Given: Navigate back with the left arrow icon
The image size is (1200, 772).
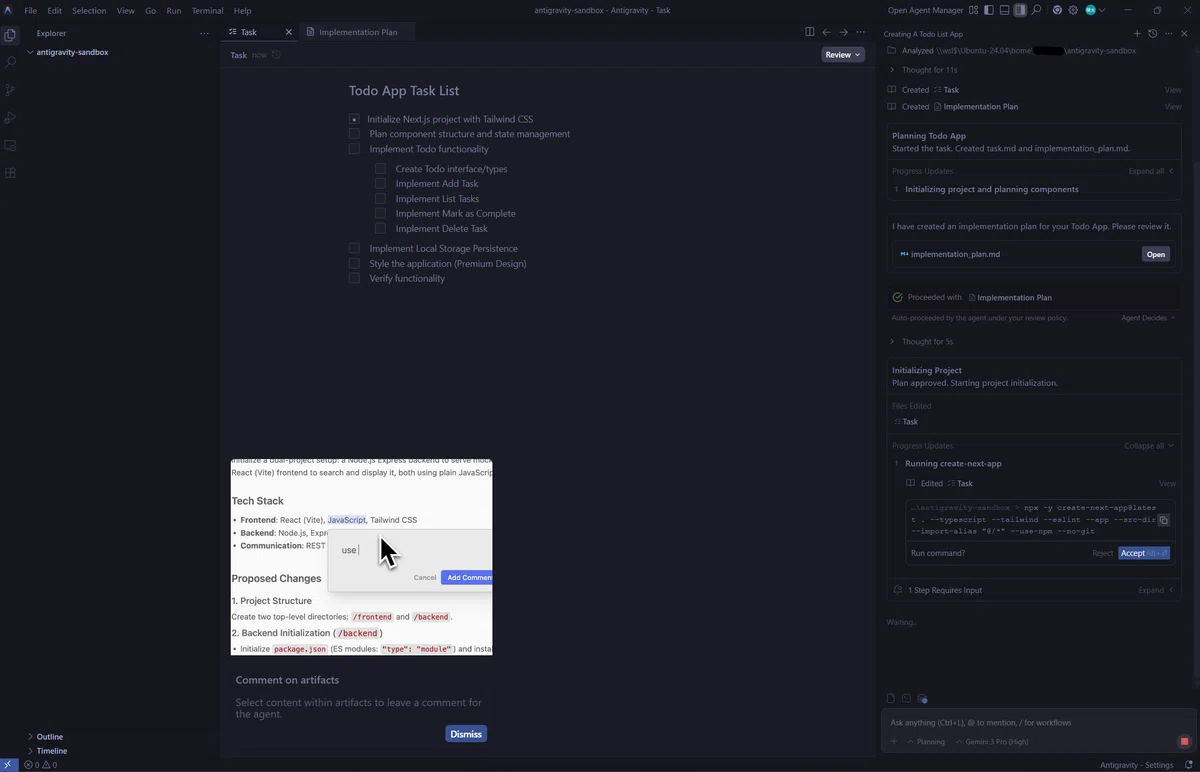Looking at the screenshot, I should coord(826,32).
